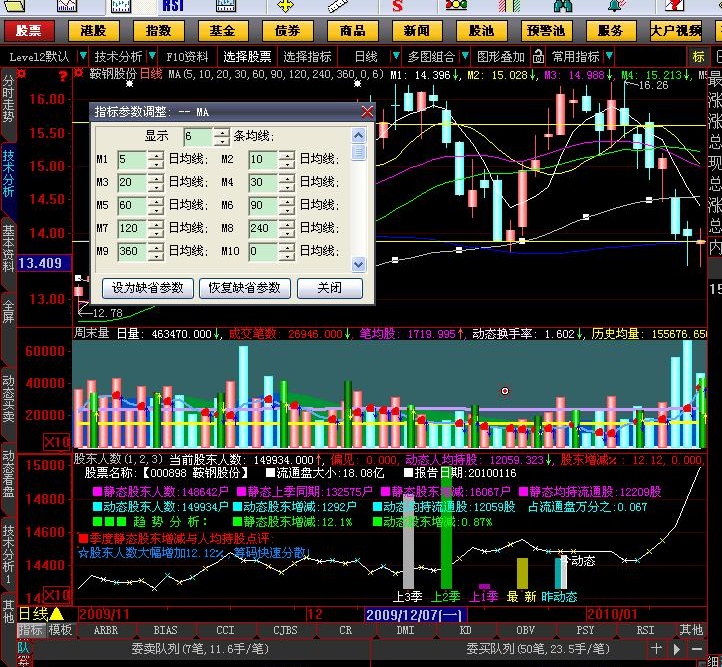
Task: Increase the M5 day value stepper
Action: coord(156,201)
